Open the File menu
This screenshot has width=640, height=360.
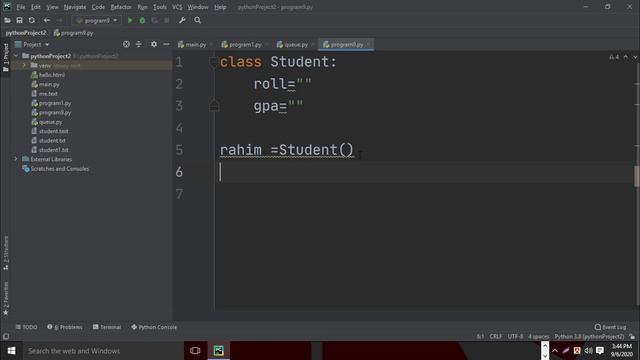tap(20, 7)
